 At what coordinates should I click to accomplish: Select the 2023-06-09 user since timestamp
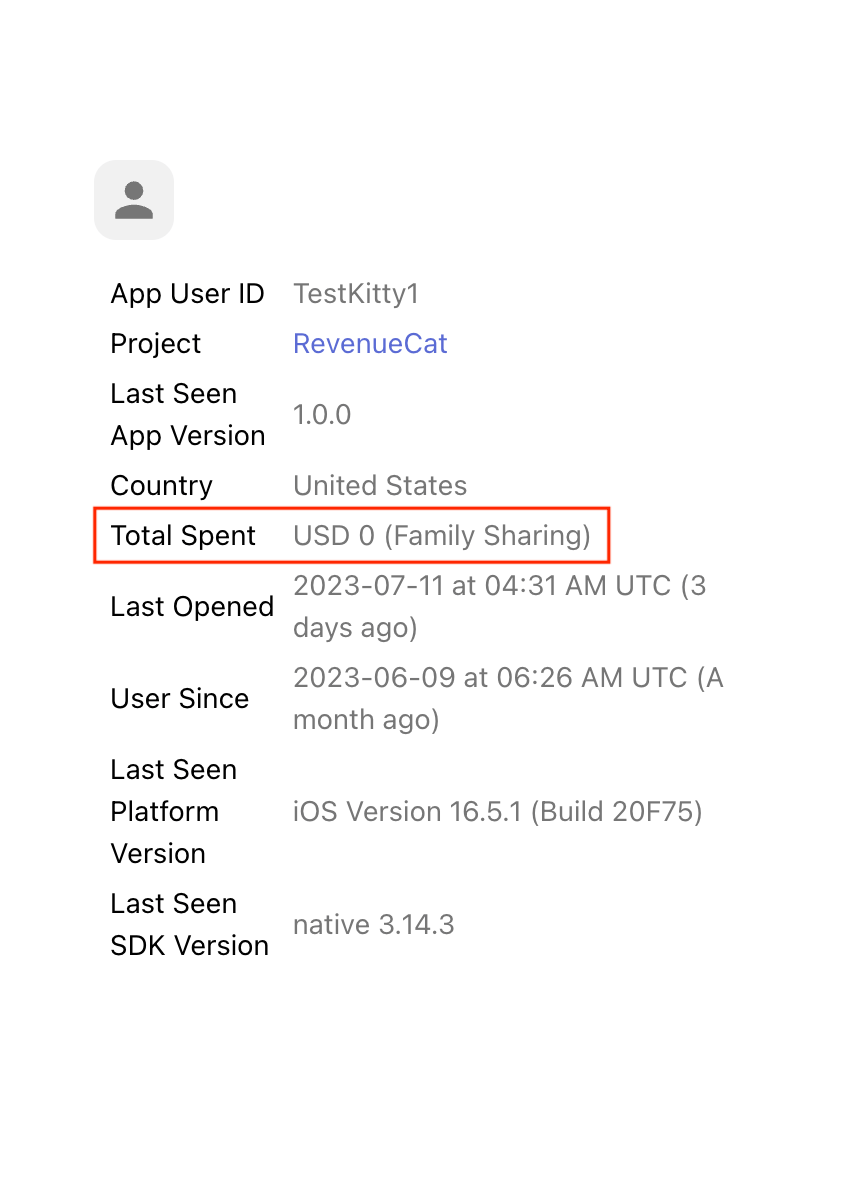coord(508,698)
